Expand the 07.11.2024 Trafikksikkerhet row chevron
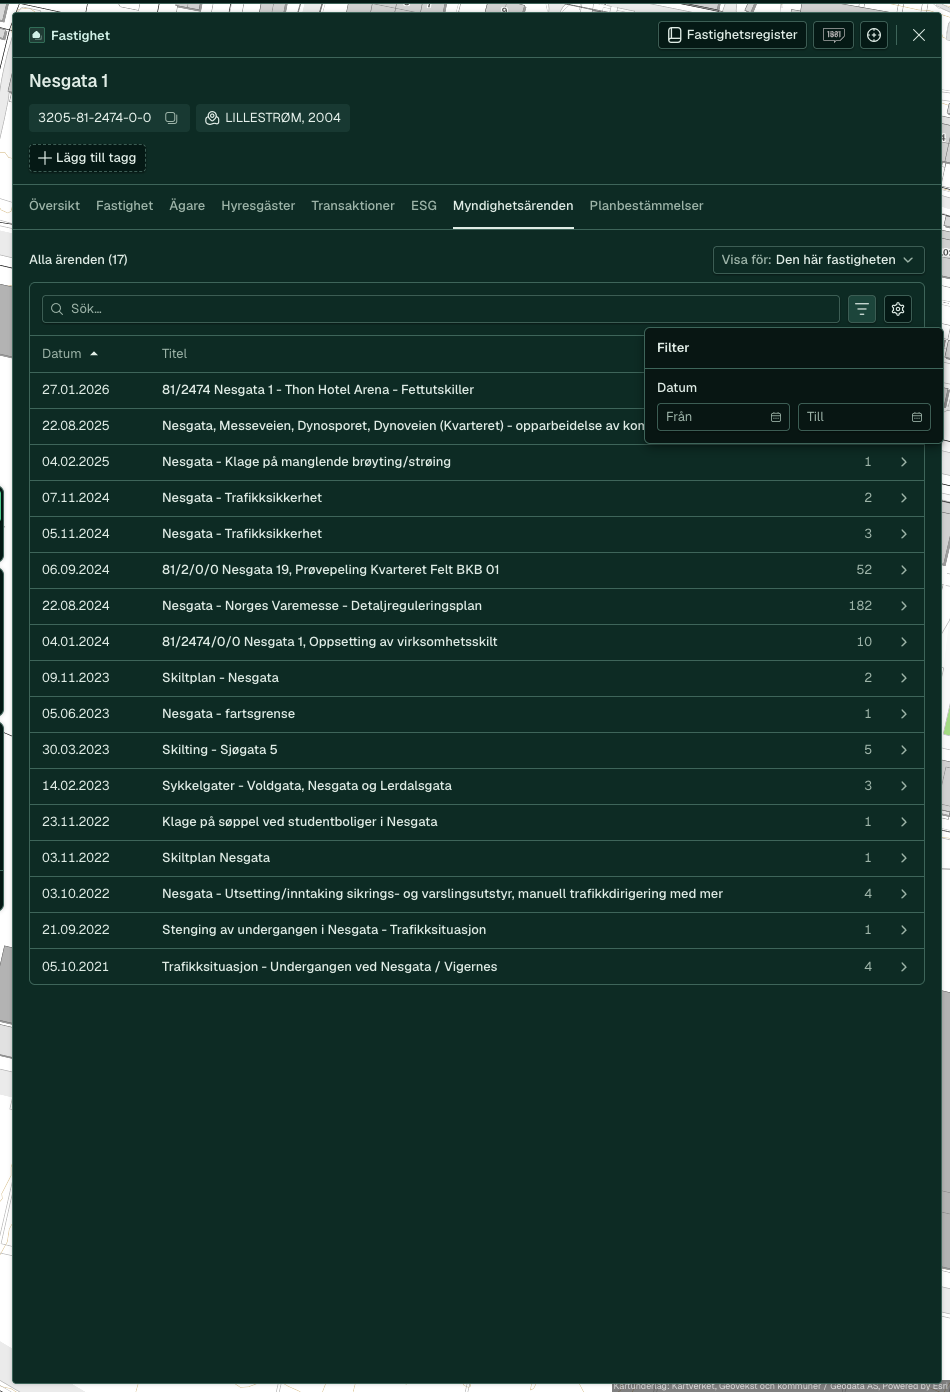950x1392 pixels. [x=904, y=498]
